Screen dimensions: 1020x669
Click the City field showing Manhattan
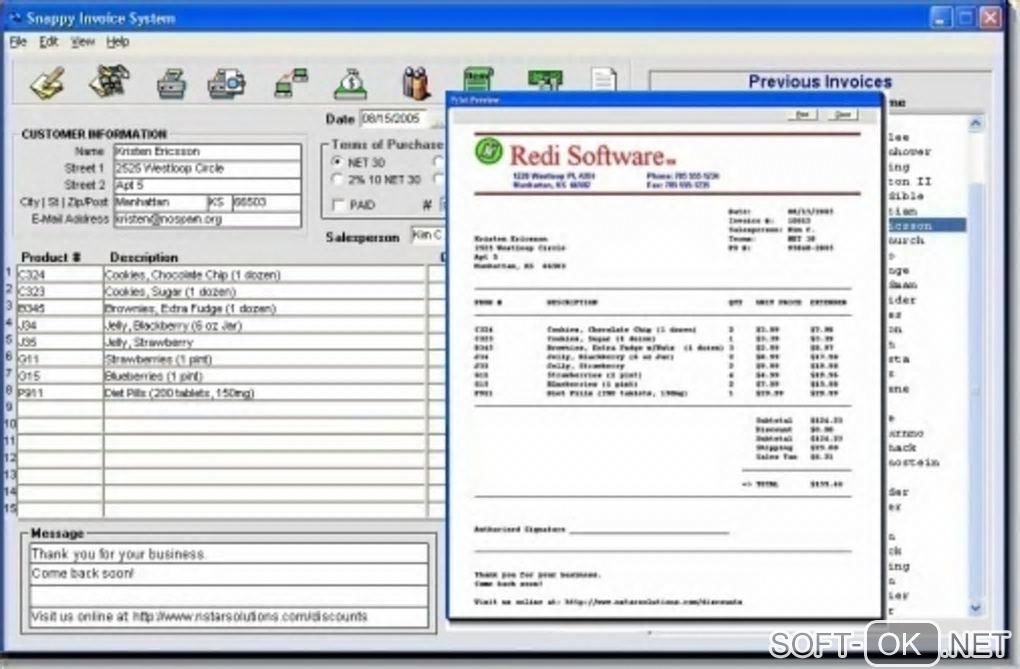160,202
